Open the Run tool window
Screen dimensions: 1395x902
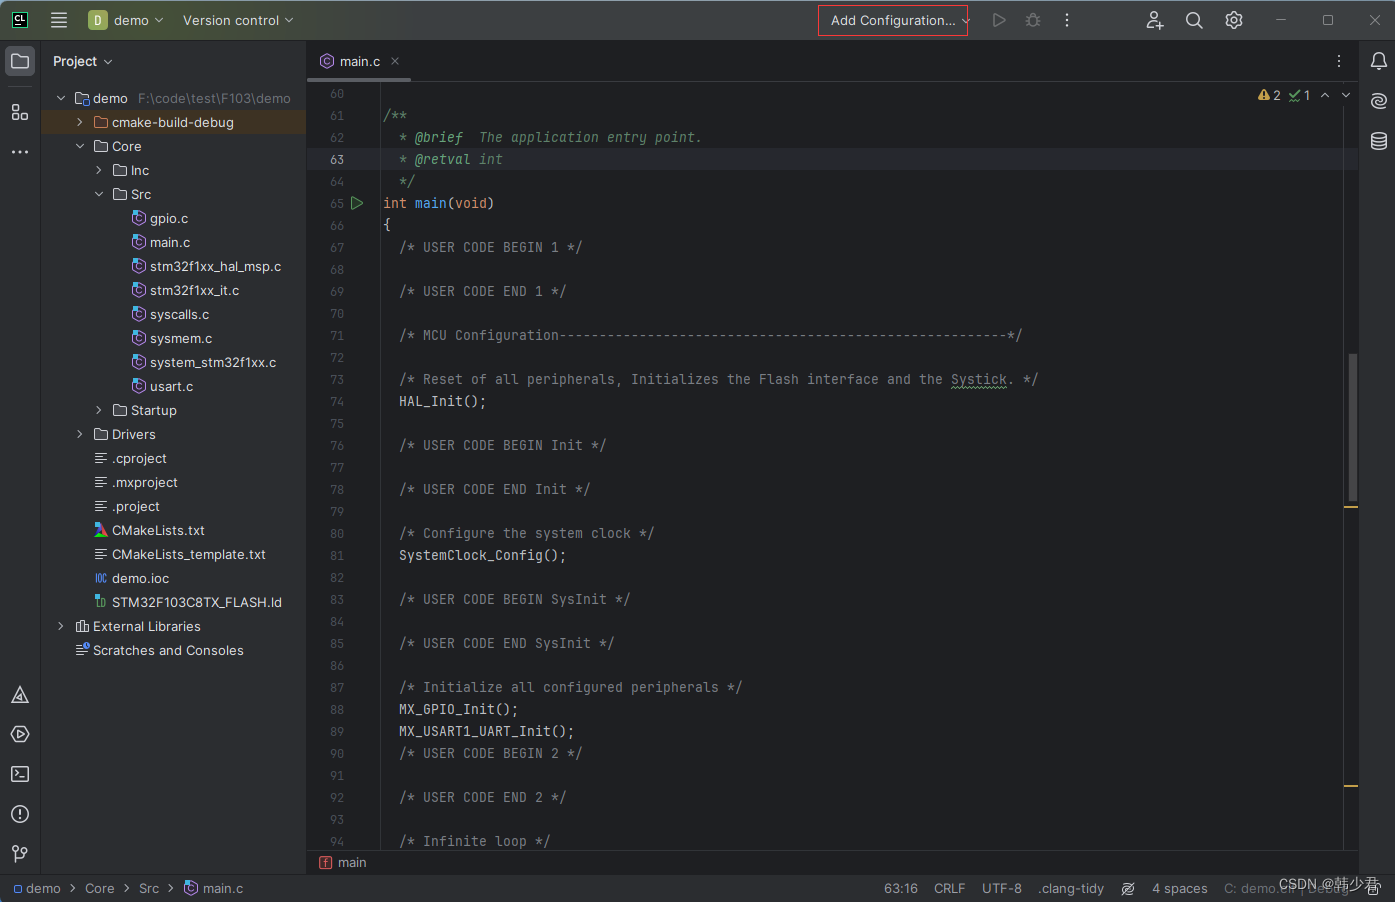click(20, 734)
